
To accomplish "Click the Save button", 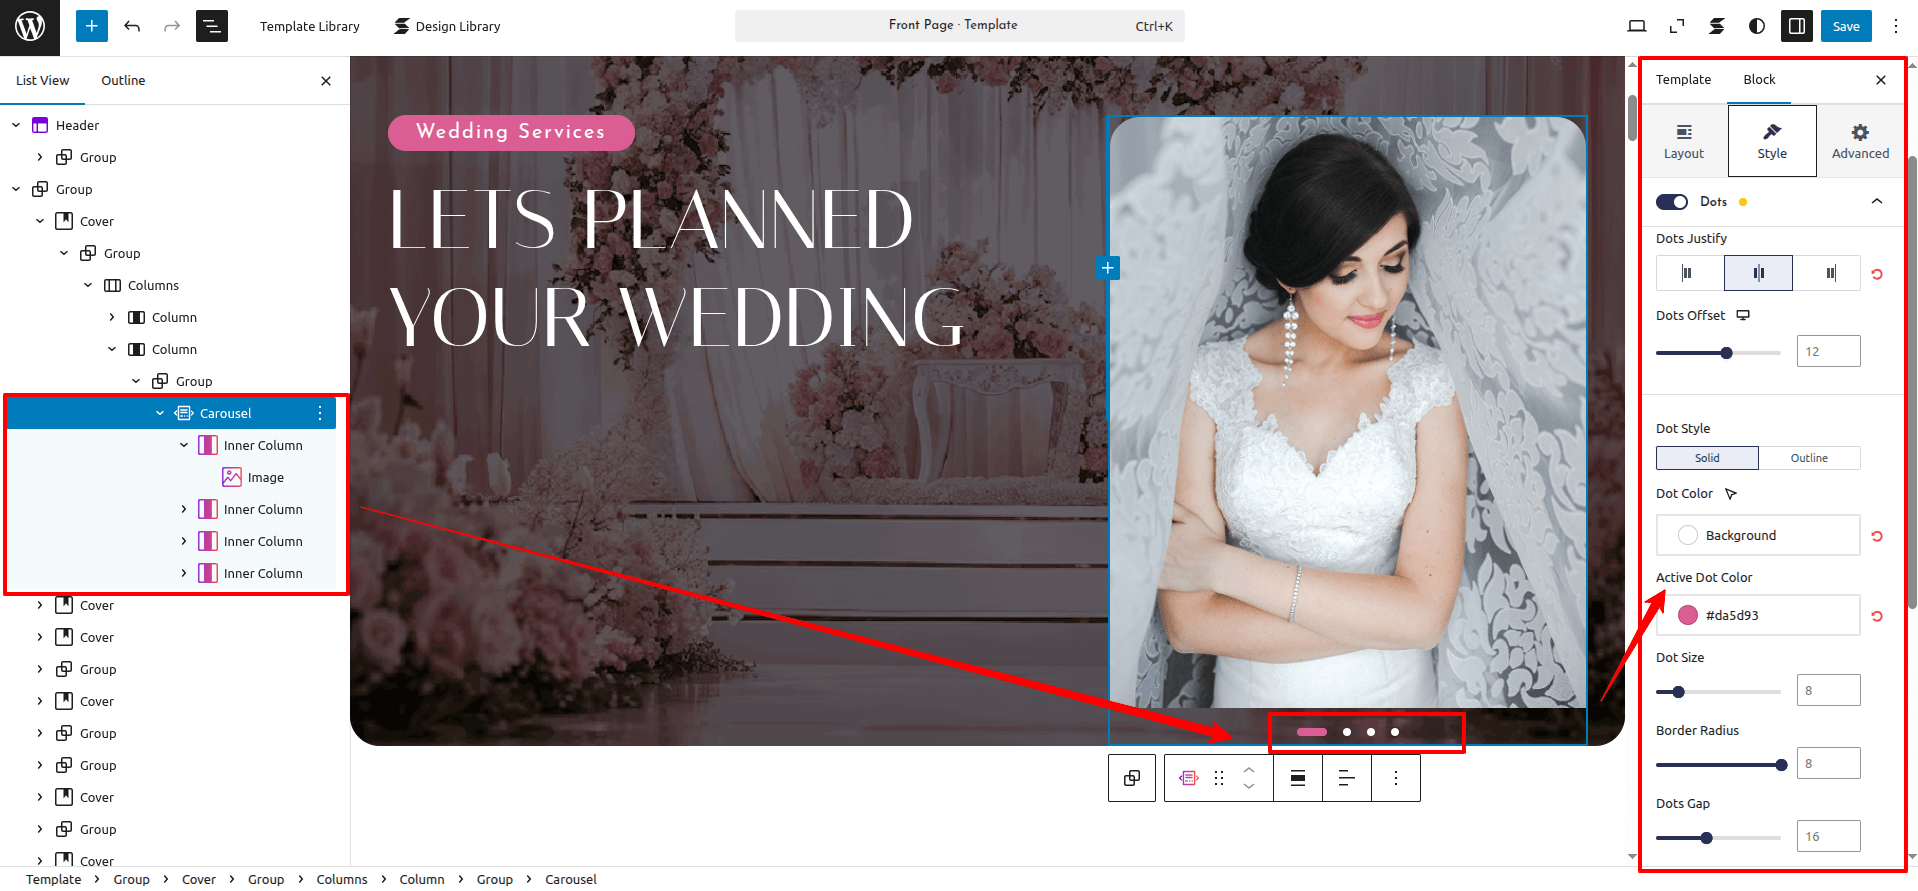I will tap(1846, 26).
